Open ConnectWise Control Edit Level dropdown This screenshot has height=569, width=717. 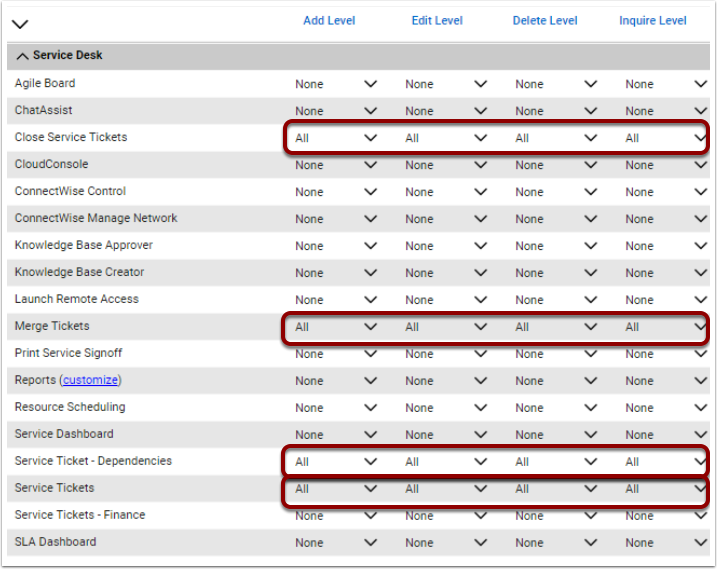[x=446, y=192]
